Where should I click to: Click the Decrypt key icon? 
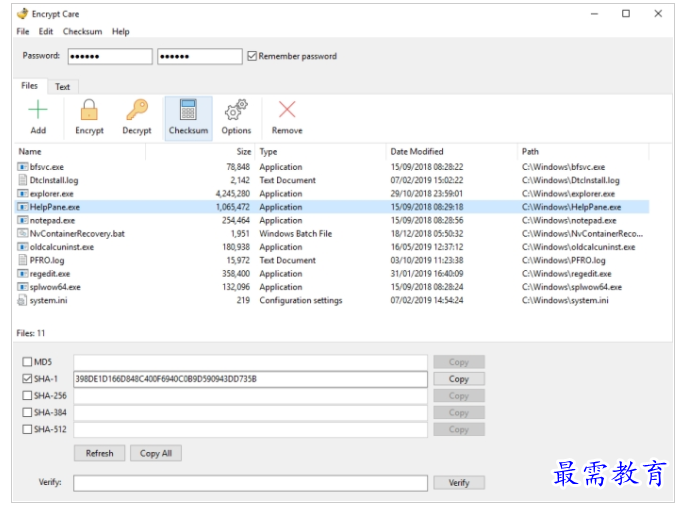click(137, 110)
